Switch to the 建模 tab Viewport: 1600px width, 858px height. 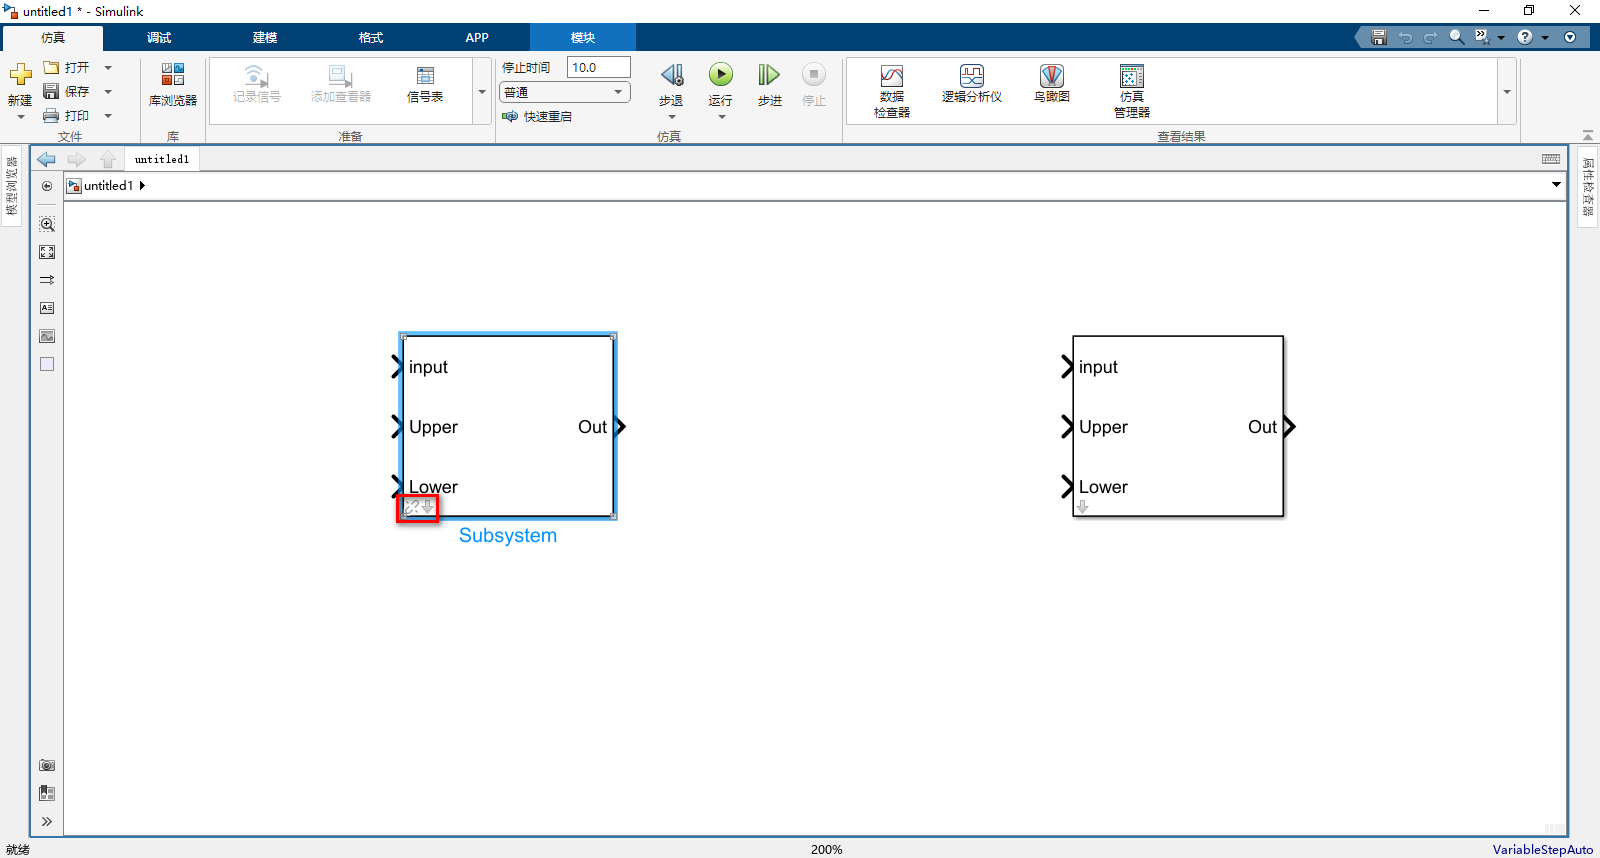[265, 38]
